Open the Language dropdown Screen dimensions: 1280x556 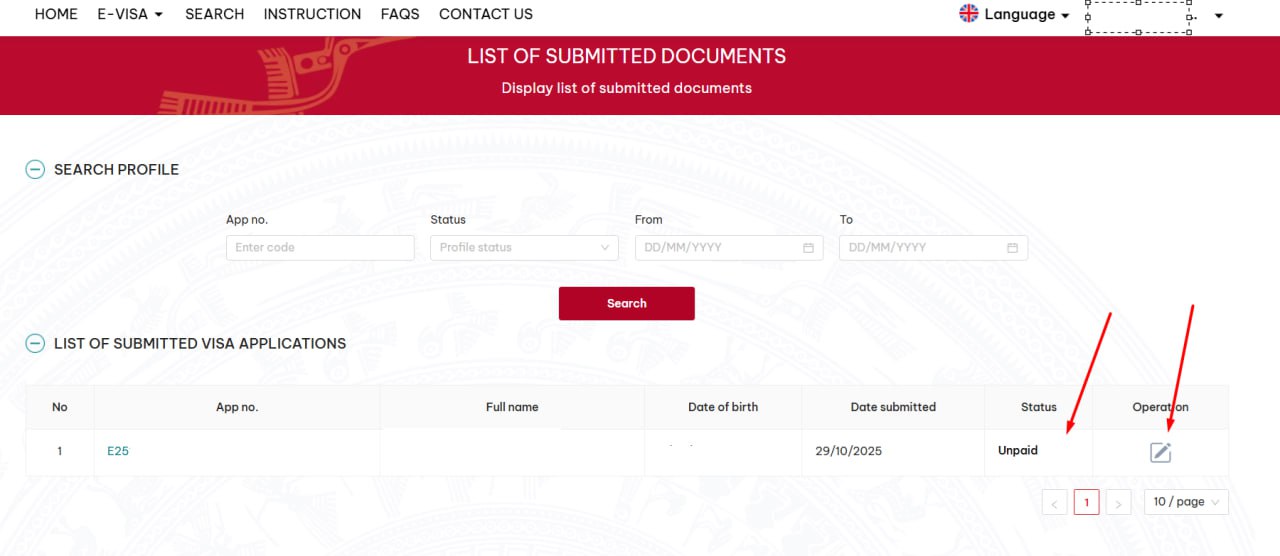click(1026, 14)
